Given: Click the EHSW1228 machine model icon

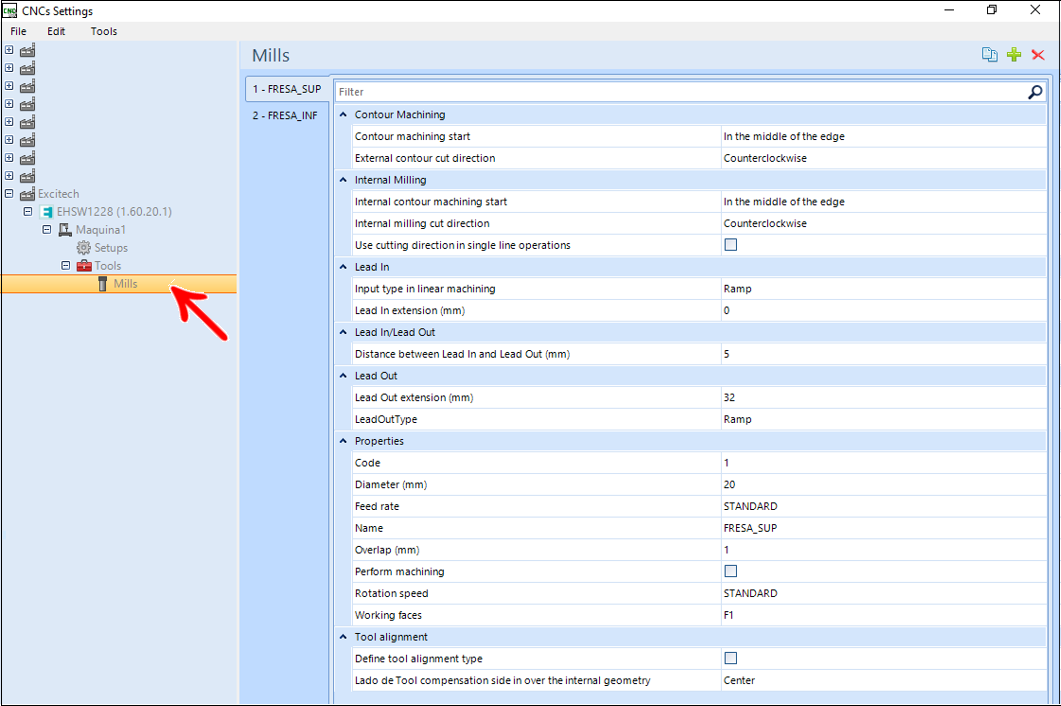Looking at the screenshot, I should [x=47, y=212].
